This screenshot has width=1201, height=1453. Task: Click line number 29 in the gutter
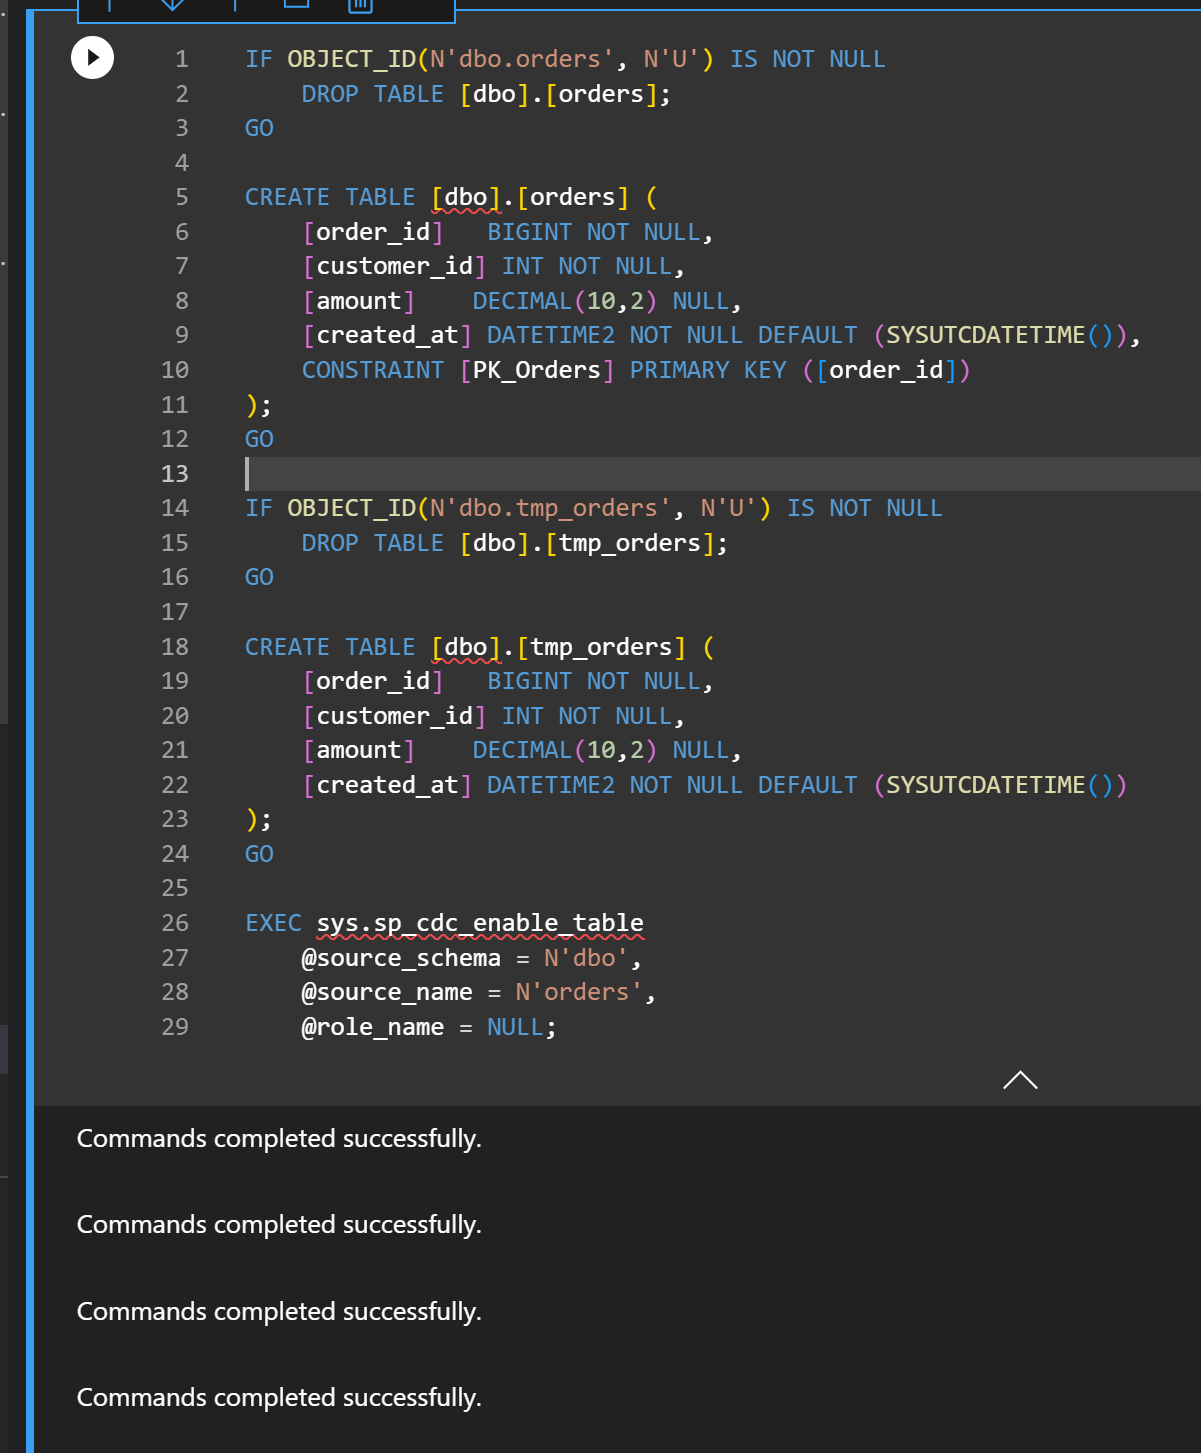[175, 1027]
